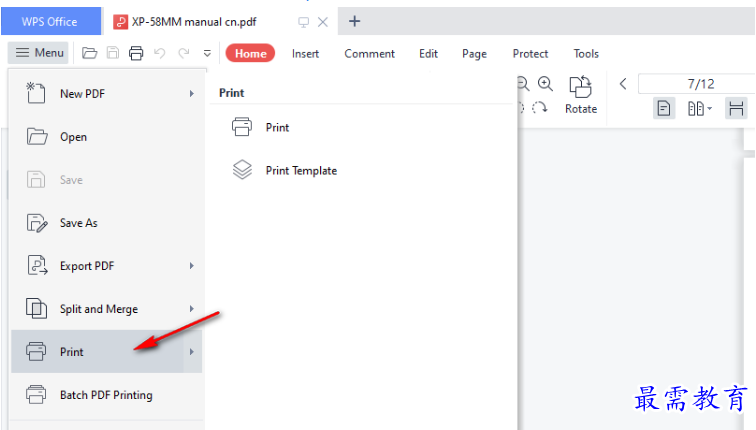Click the Print toolbar icon
756x430 pixels.
(x=136, y=53)
